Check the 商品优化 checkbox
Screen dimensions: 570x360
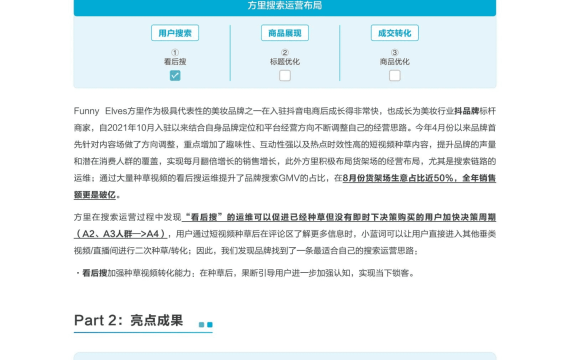pyautogui.click(x=395, y=75)
